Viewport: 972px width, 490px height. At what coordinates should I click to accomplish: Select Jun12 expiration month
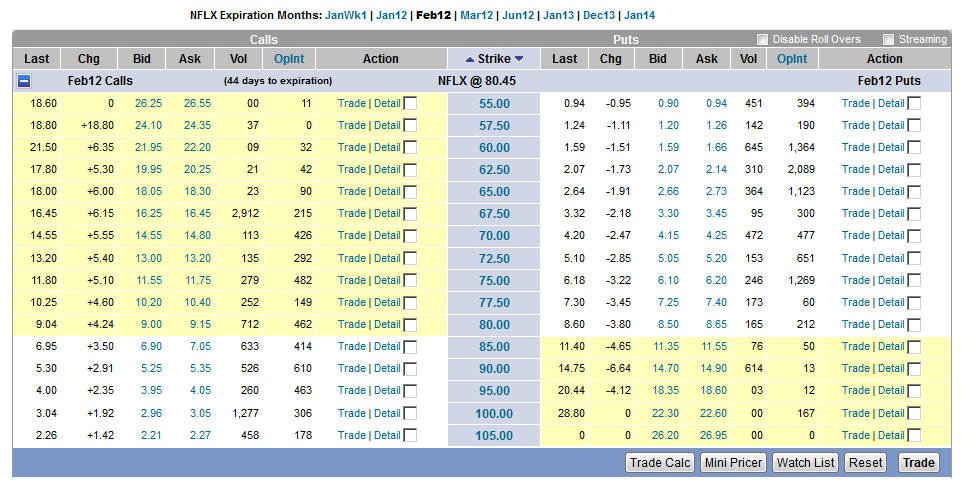pos(518,16)
